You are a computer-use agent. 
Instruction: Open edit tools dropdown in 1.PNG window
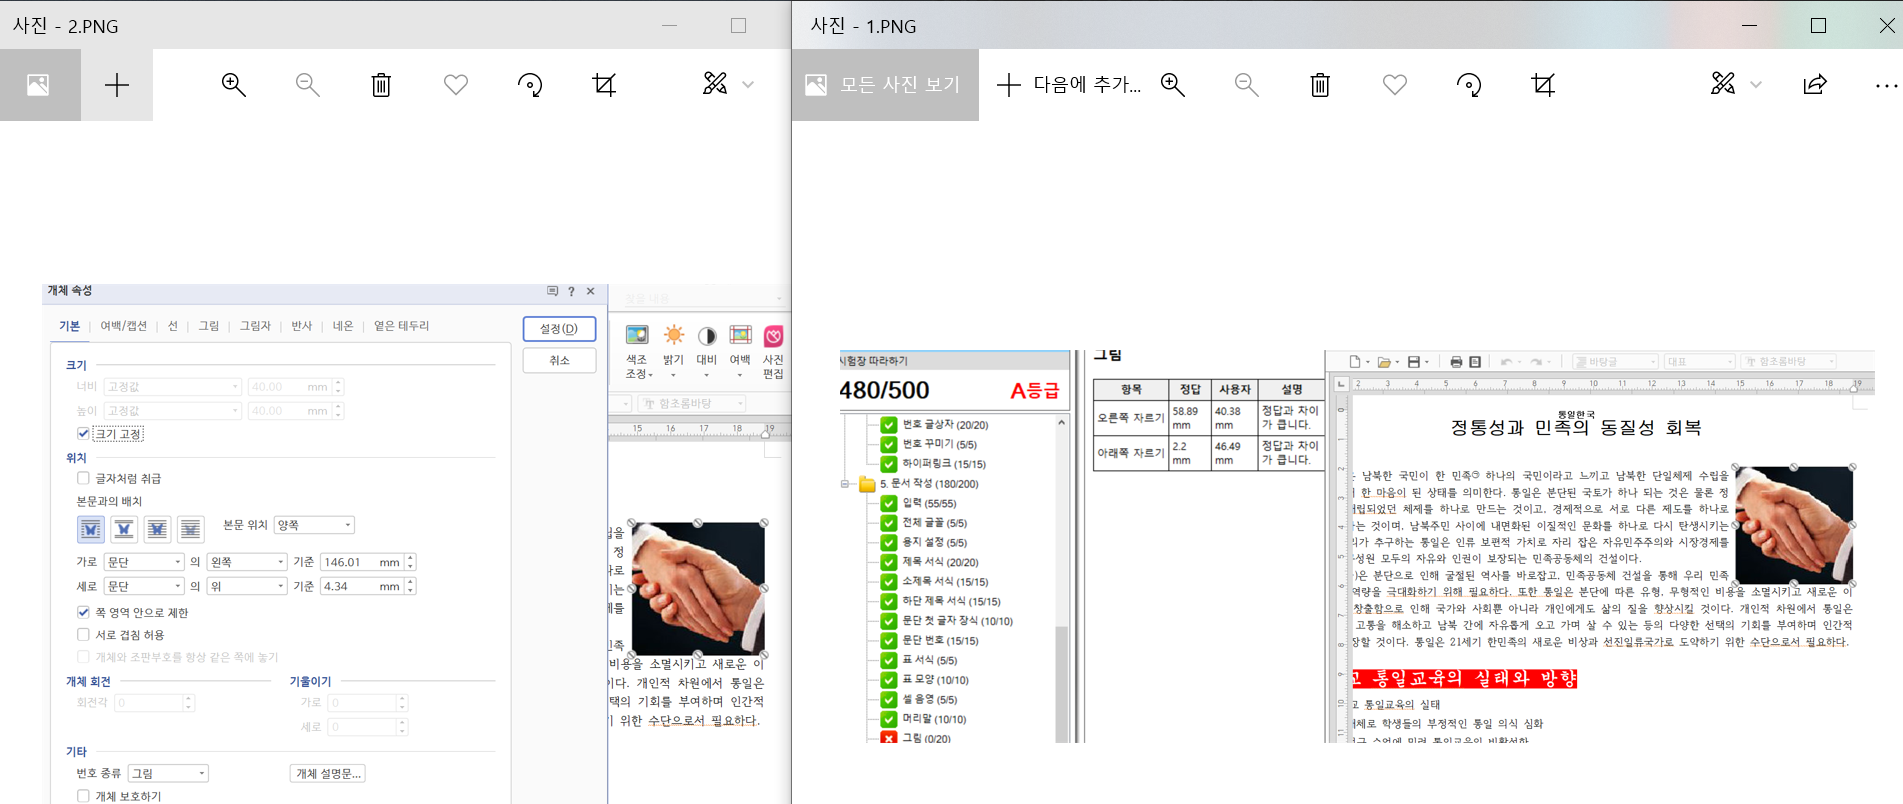coord(1755,85)
